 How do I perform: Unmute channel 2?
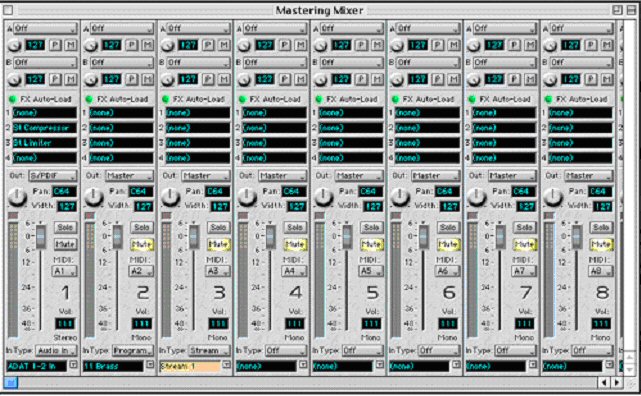[x=142, y=244]
